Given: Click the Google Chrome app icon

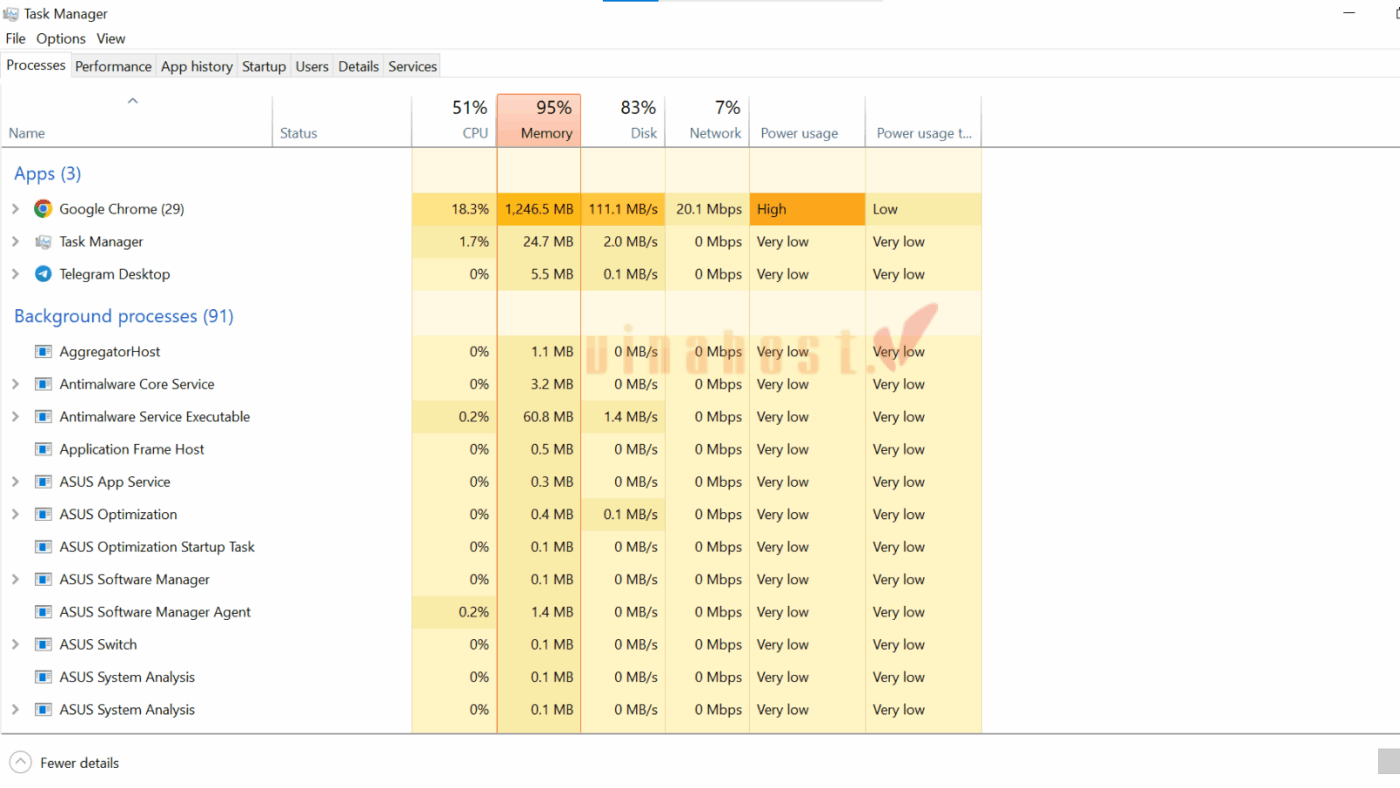Looking at the screenshot, I should (43, 209).
